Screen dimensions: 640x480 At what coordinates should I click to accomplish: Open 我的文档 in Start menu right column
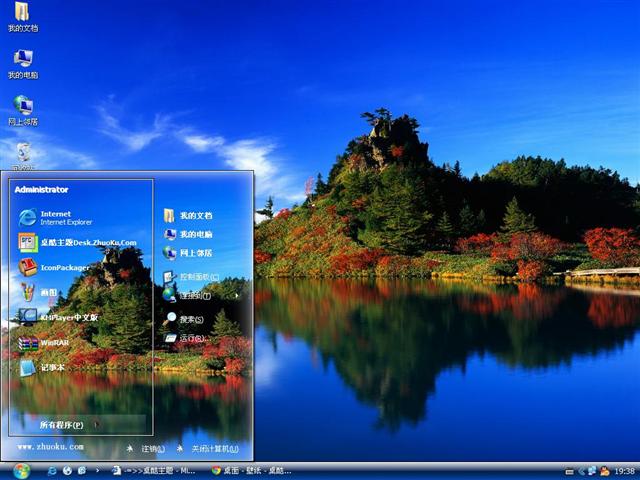pos(188,216)
